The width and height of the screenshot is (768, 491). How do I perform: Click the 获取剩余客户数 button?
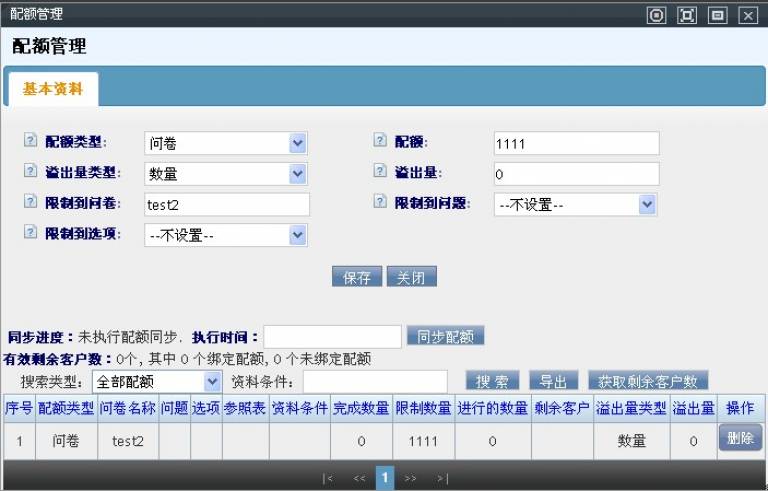[648, 381]
